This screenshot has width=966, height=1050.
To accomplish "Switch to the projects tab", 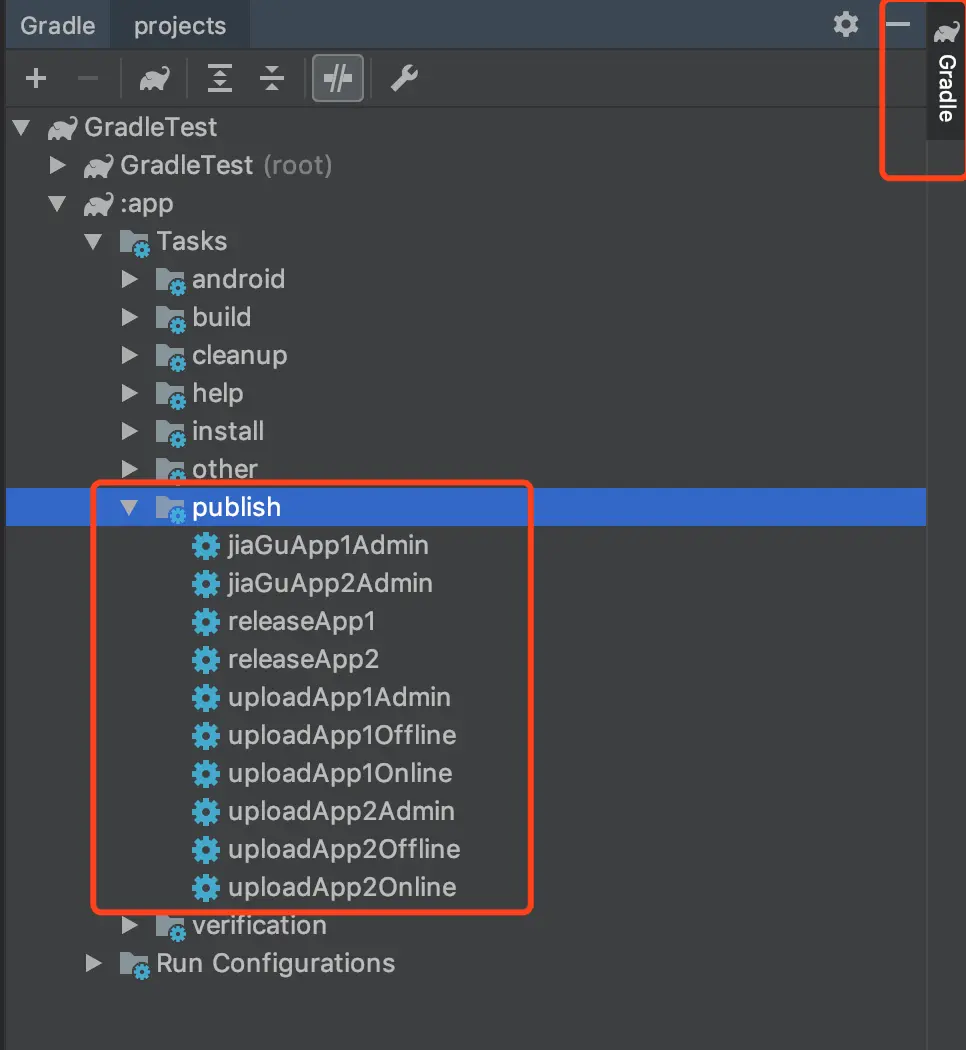I will (x=180, y=25).
